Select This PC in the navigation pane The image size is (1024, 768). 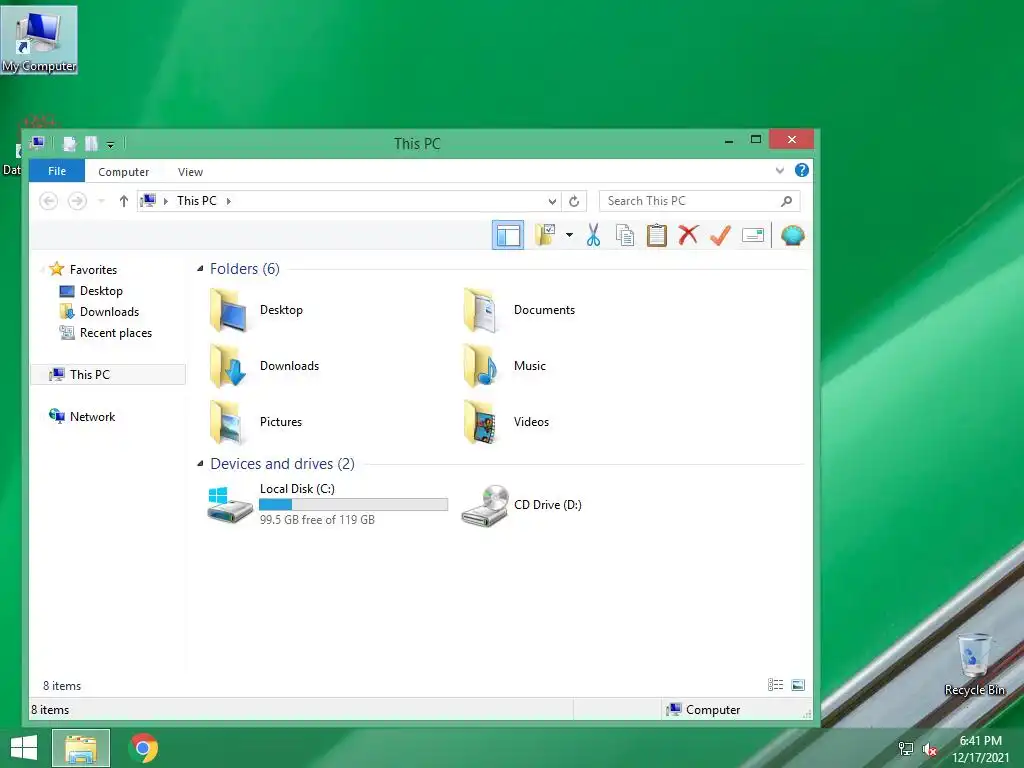click(x=108, y=374)
